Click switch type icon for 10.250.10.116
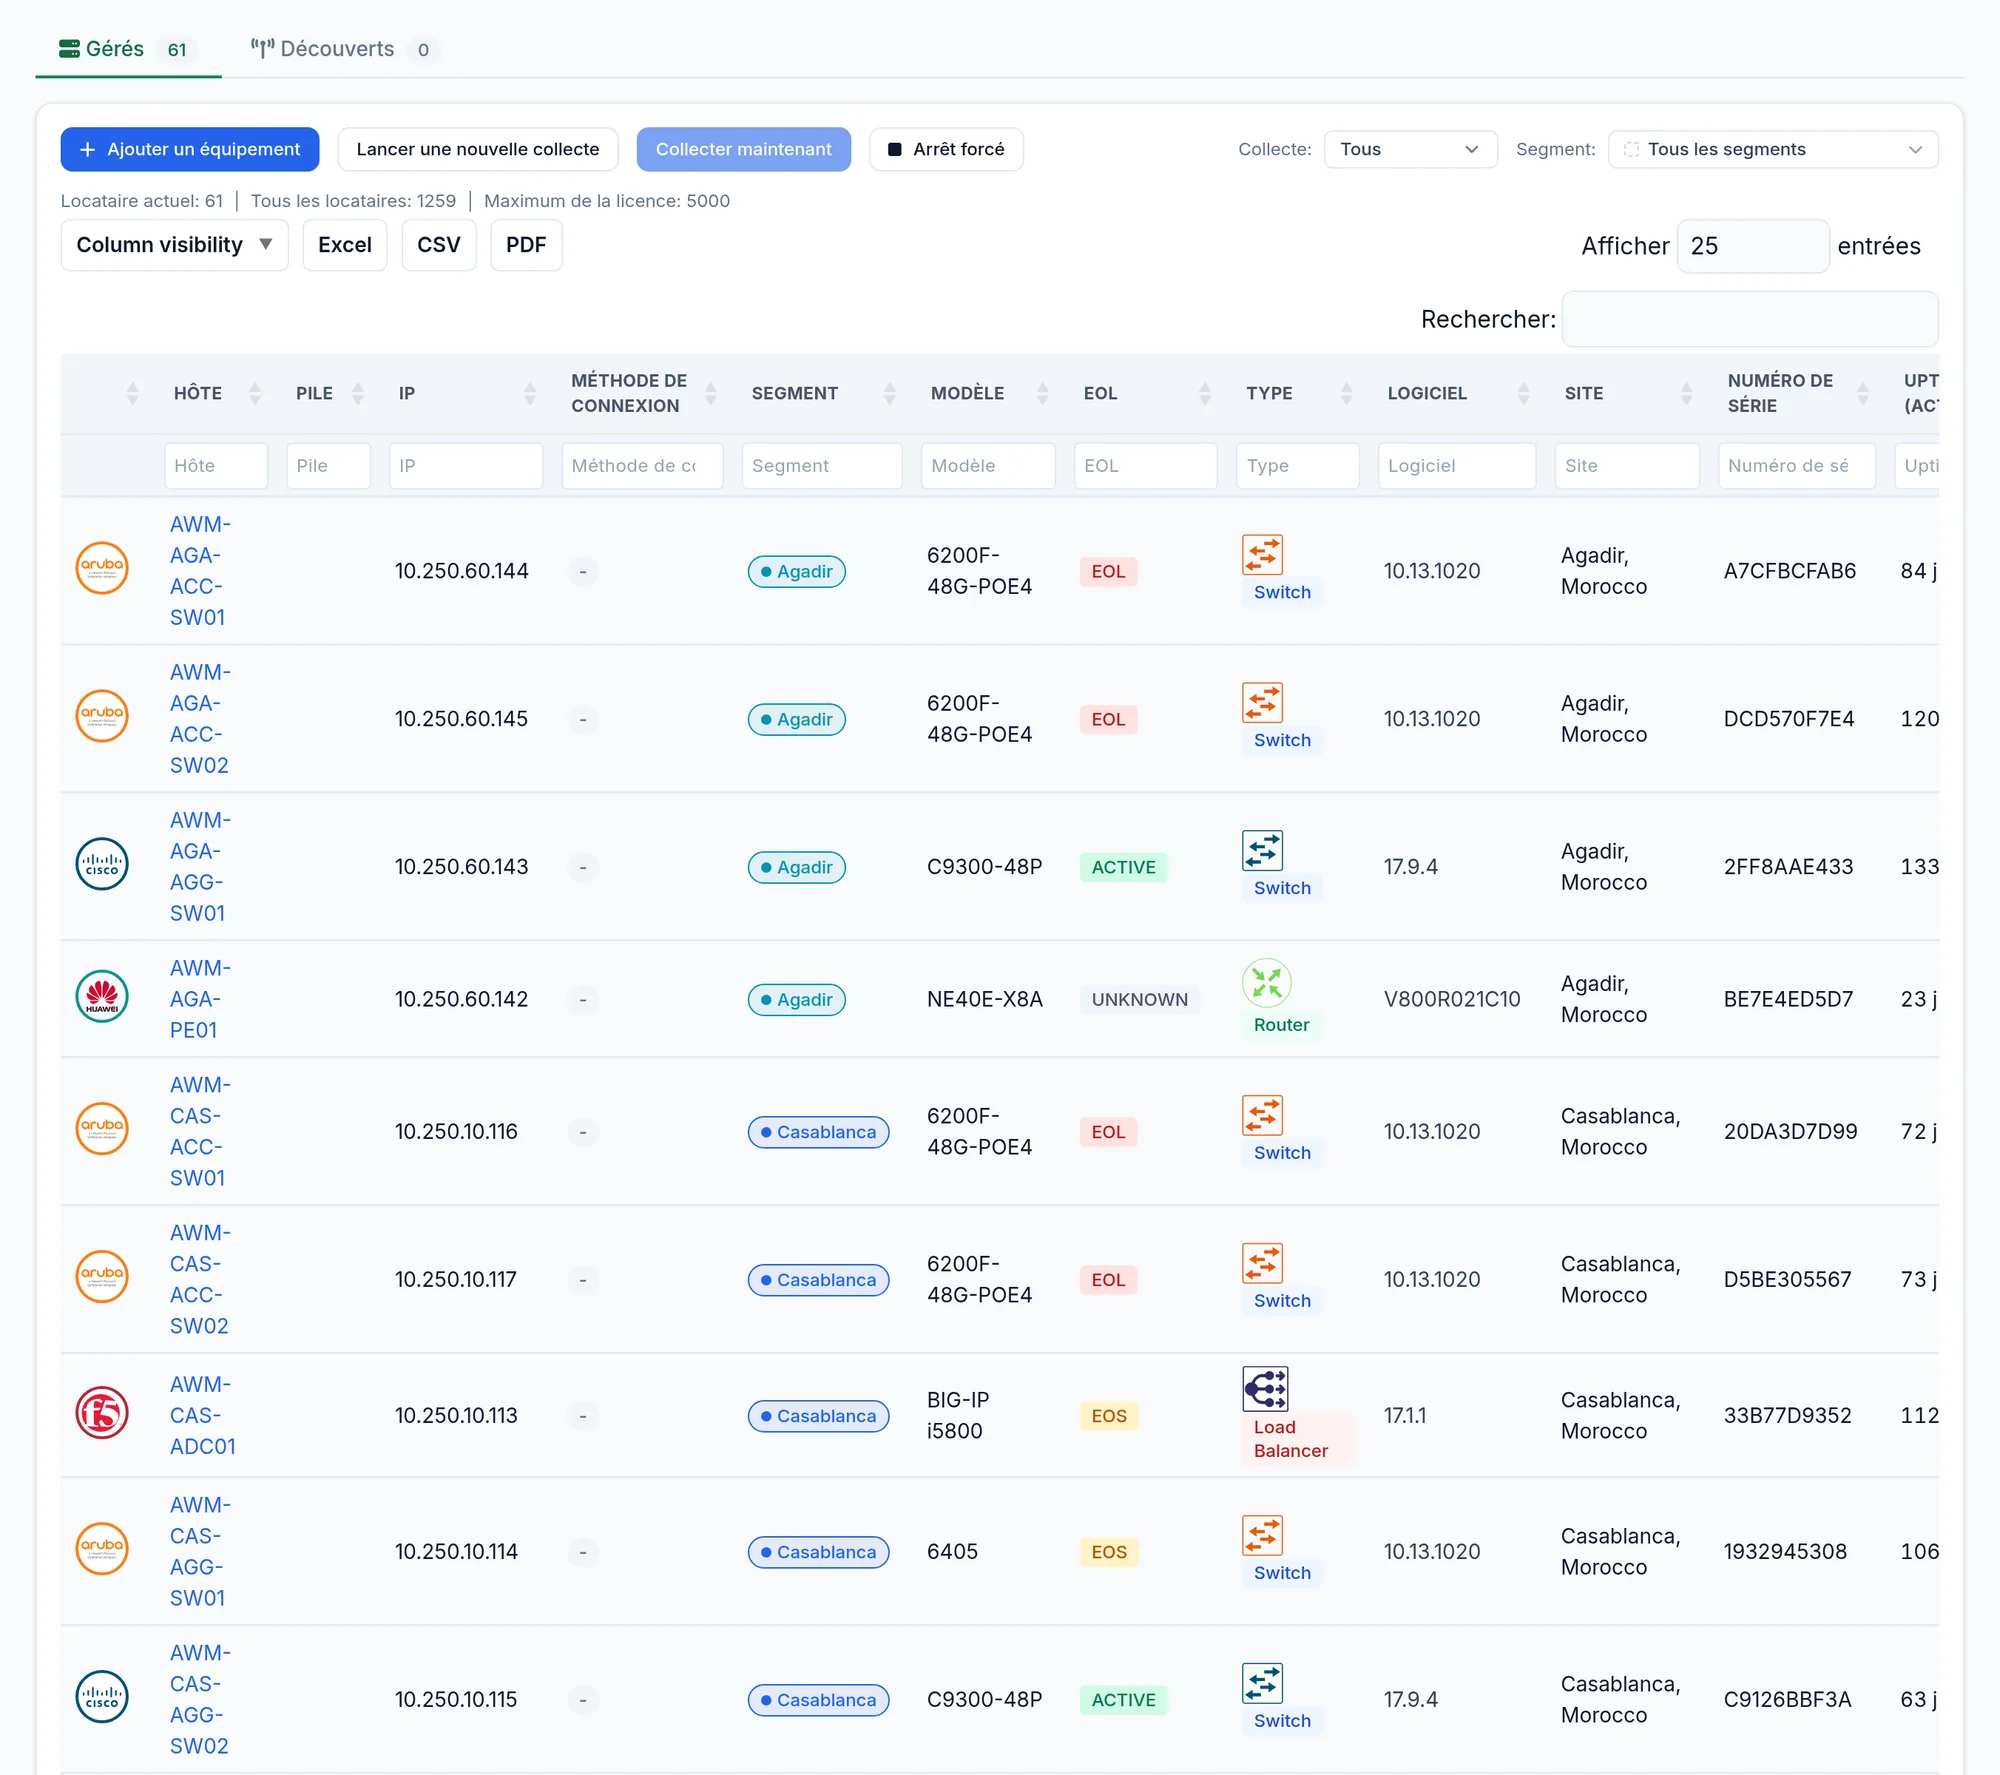 coord(1263,1115)
